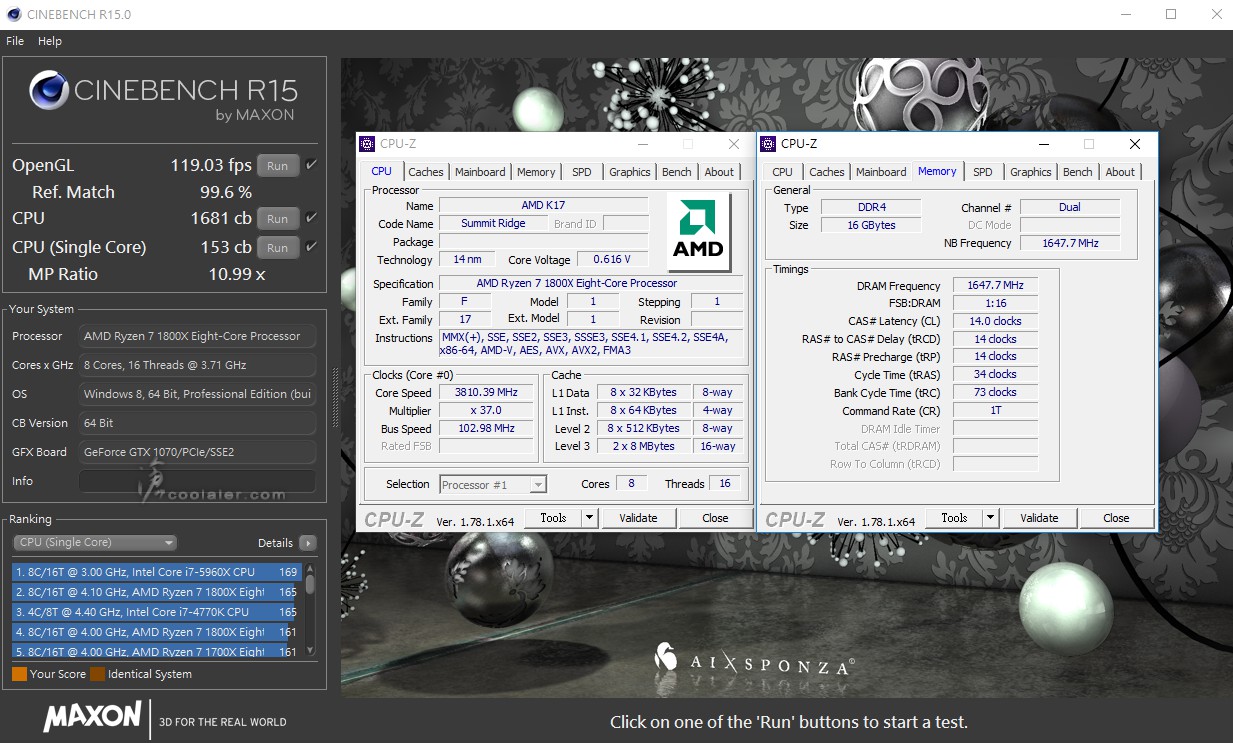Click the orange Your Score legend swatch
1233x743 pixels.
coord(19,674)
